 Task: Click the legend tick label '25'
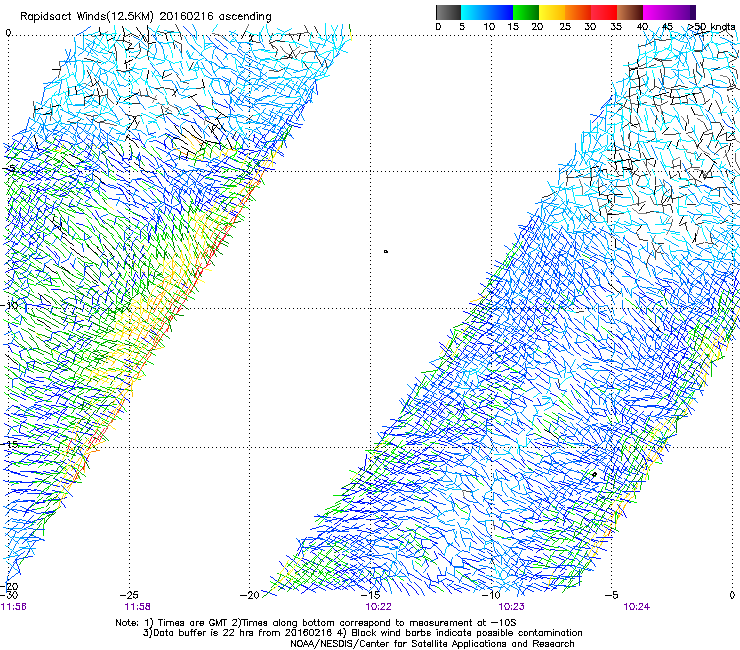click(x=565, y=27)
